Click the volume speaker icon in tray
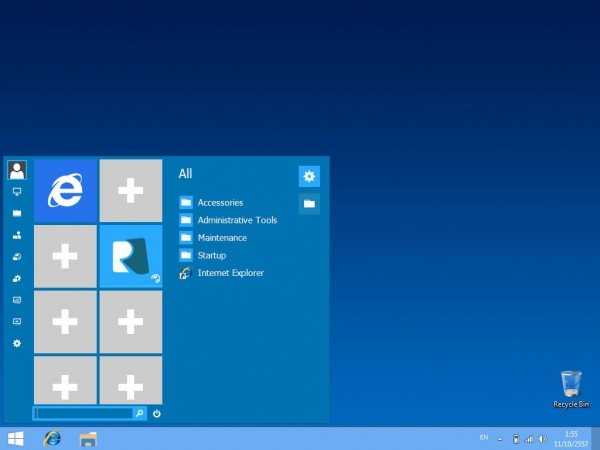Viewport: 600px width, 450px height. (x=542, y=438)
